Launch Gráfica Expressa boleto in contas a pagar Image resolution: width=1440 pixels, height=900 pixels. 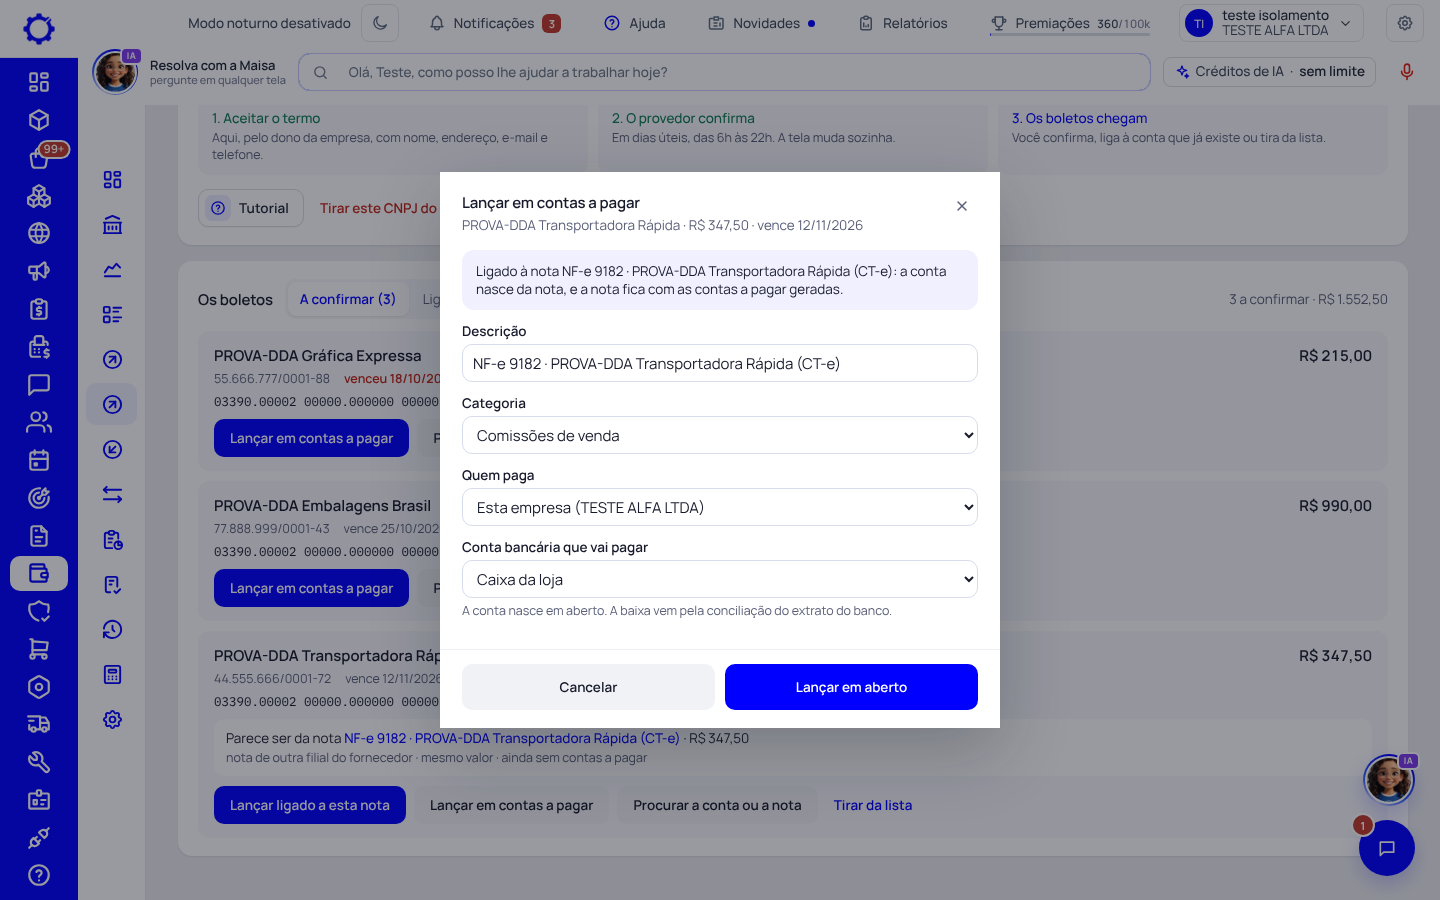[311, 438]
